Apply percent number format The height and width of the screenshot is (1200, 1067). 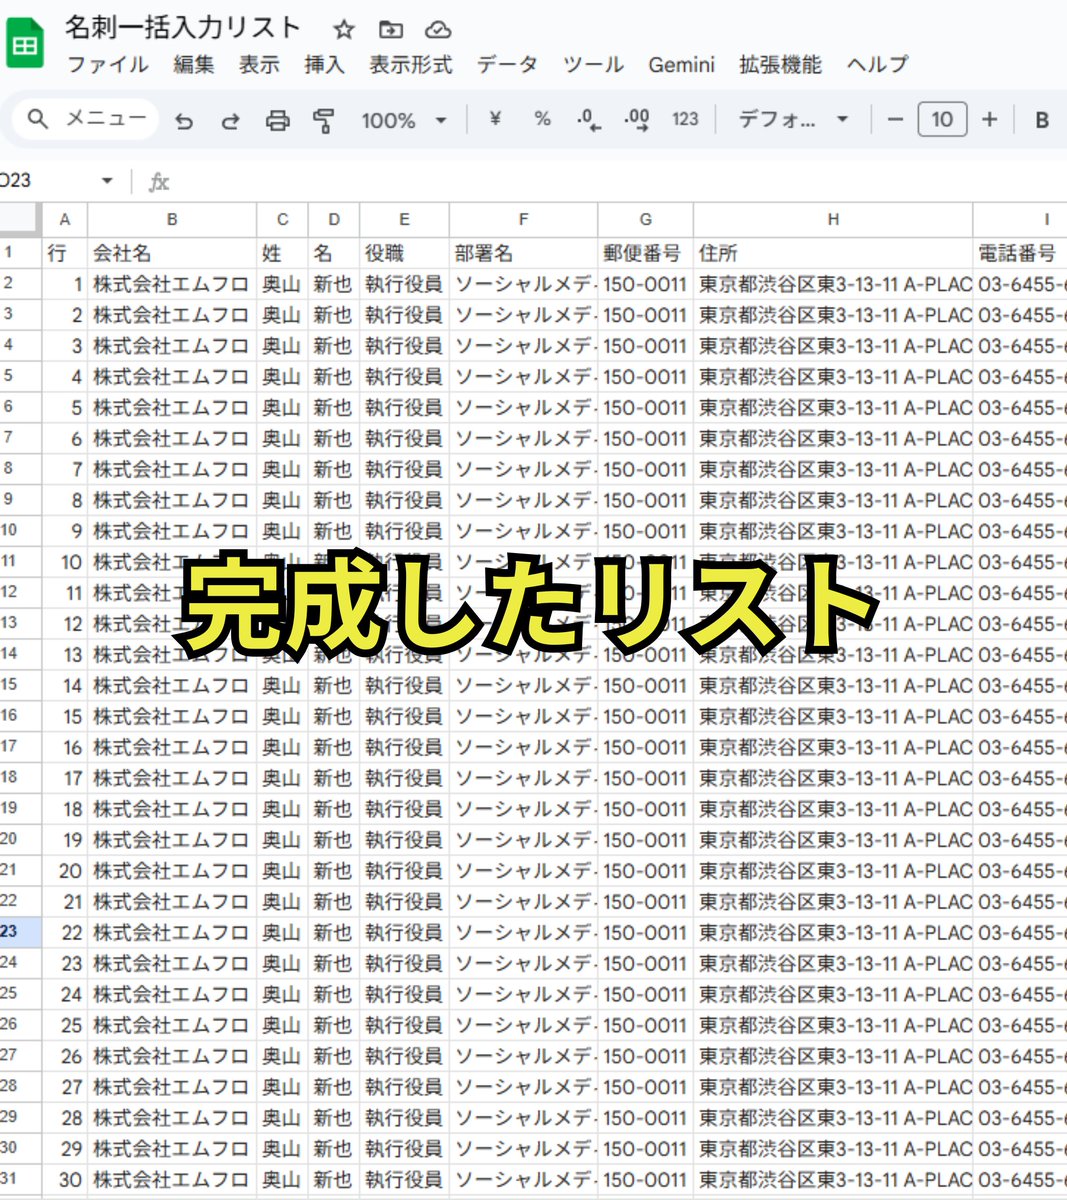[542, 119]
